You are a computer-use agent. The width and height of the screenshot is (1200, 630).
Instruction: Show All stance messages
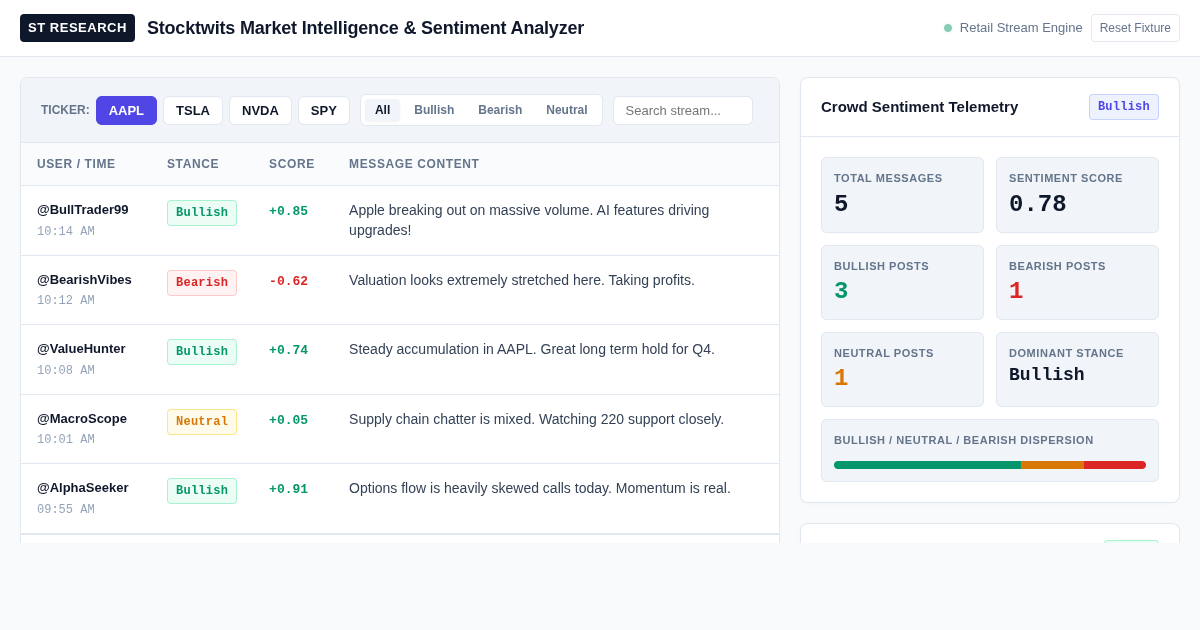382,110
